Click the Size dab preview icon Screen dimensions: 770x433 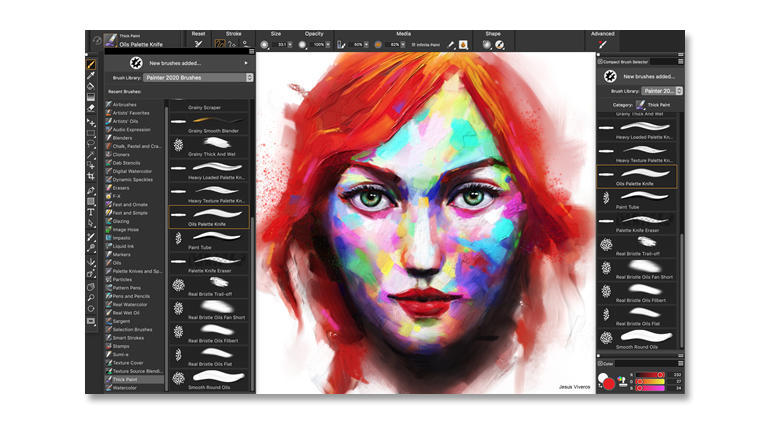264,45
